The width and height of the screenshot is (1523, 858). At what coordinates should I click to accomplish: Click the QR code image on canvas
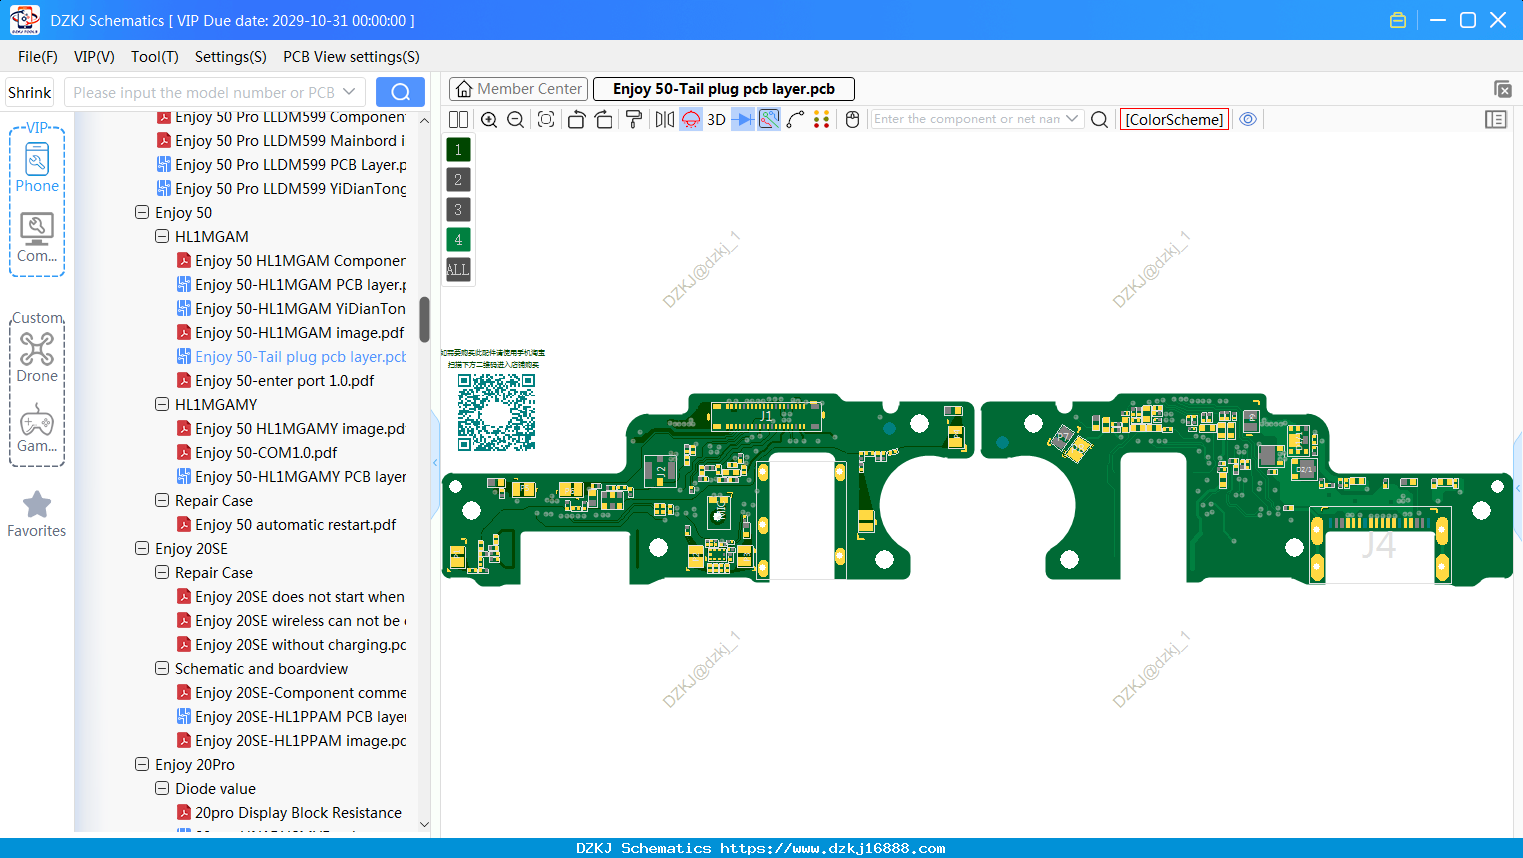point(496,412)
